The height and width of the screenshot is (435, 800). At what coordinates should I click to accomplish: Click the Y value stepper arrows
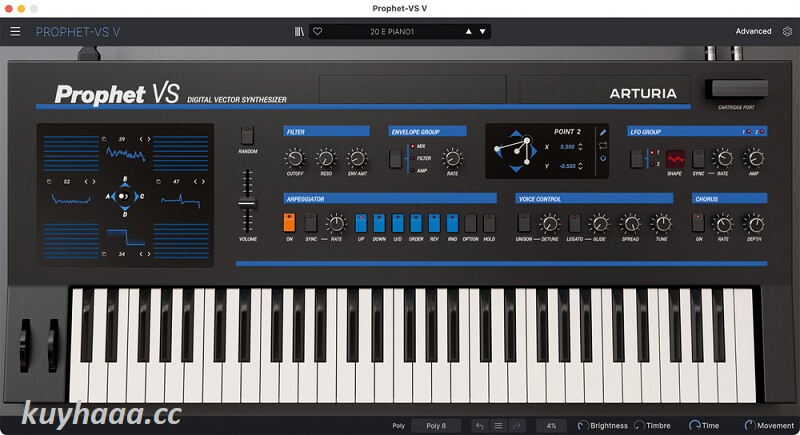point(580,166)
